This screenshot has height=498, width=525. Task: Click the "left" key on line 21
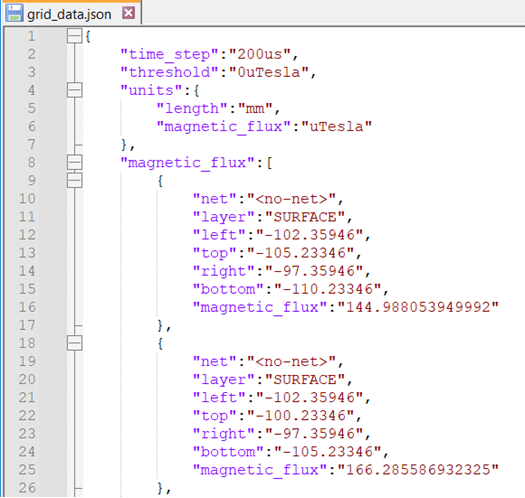pos(219,398)
